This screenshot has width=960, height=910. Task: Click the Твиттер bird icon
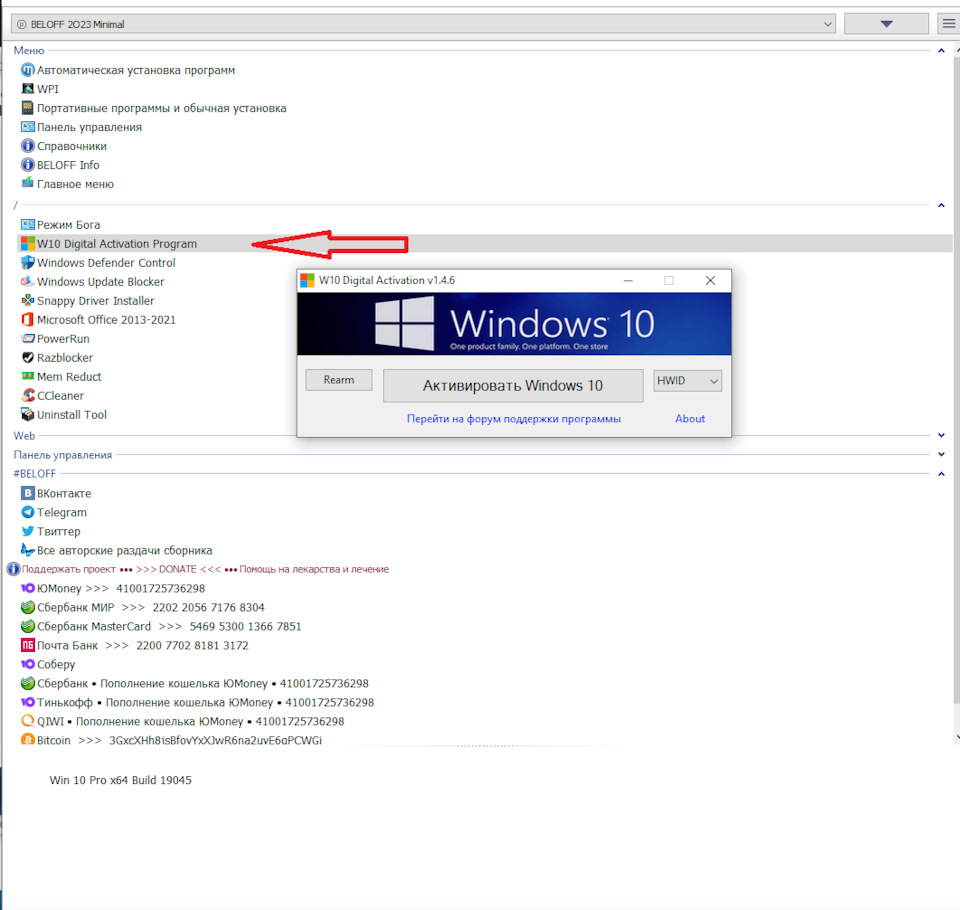[x=28, y=531]
